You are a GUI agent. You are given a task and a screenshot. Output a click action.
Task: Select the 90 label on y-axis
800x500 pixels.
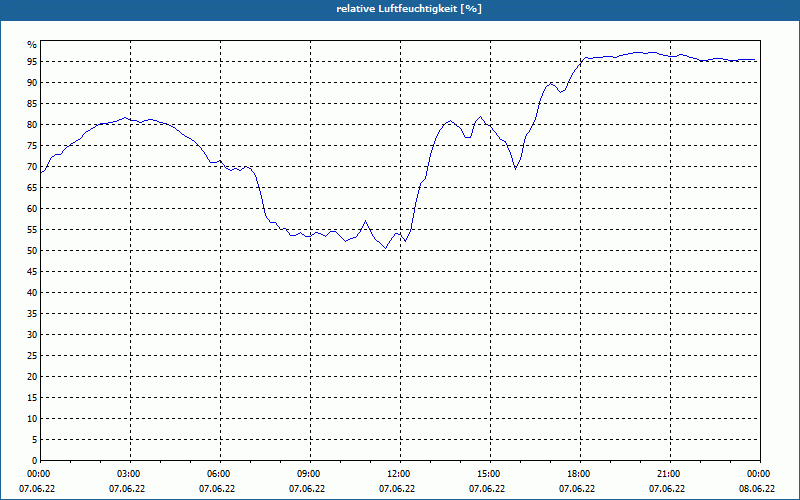point(32,83)
